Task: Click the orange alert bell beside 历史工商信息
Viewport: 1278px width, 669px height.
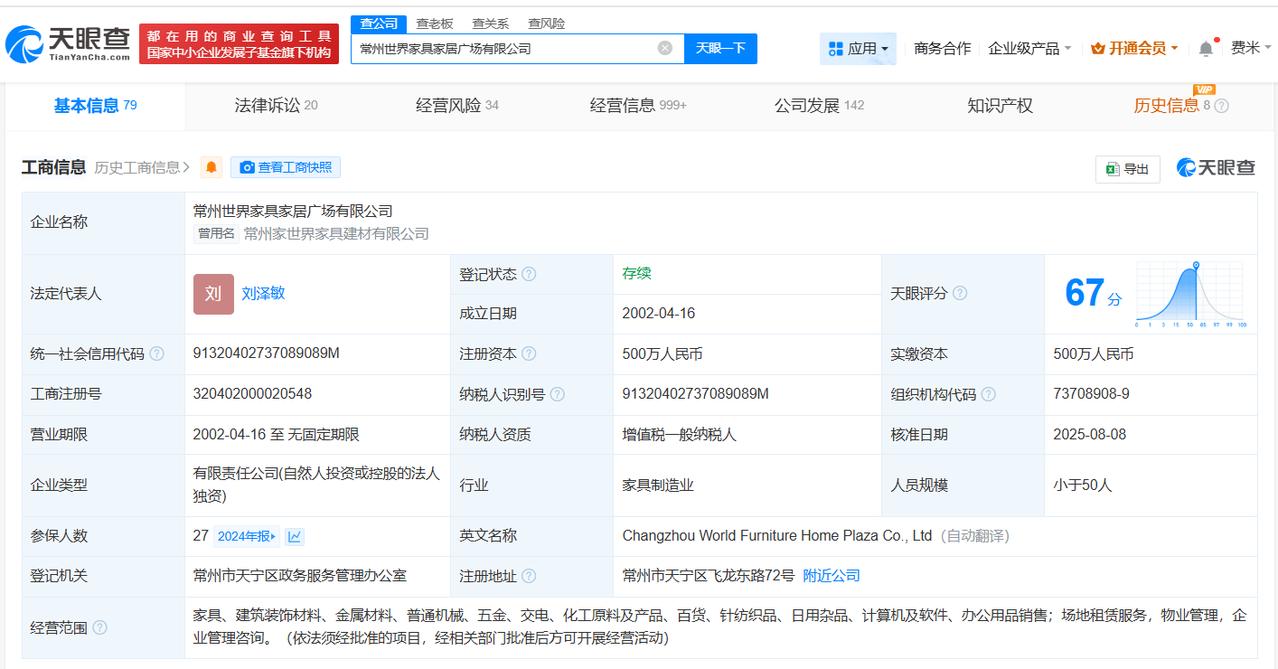Action: click(211, 167)
